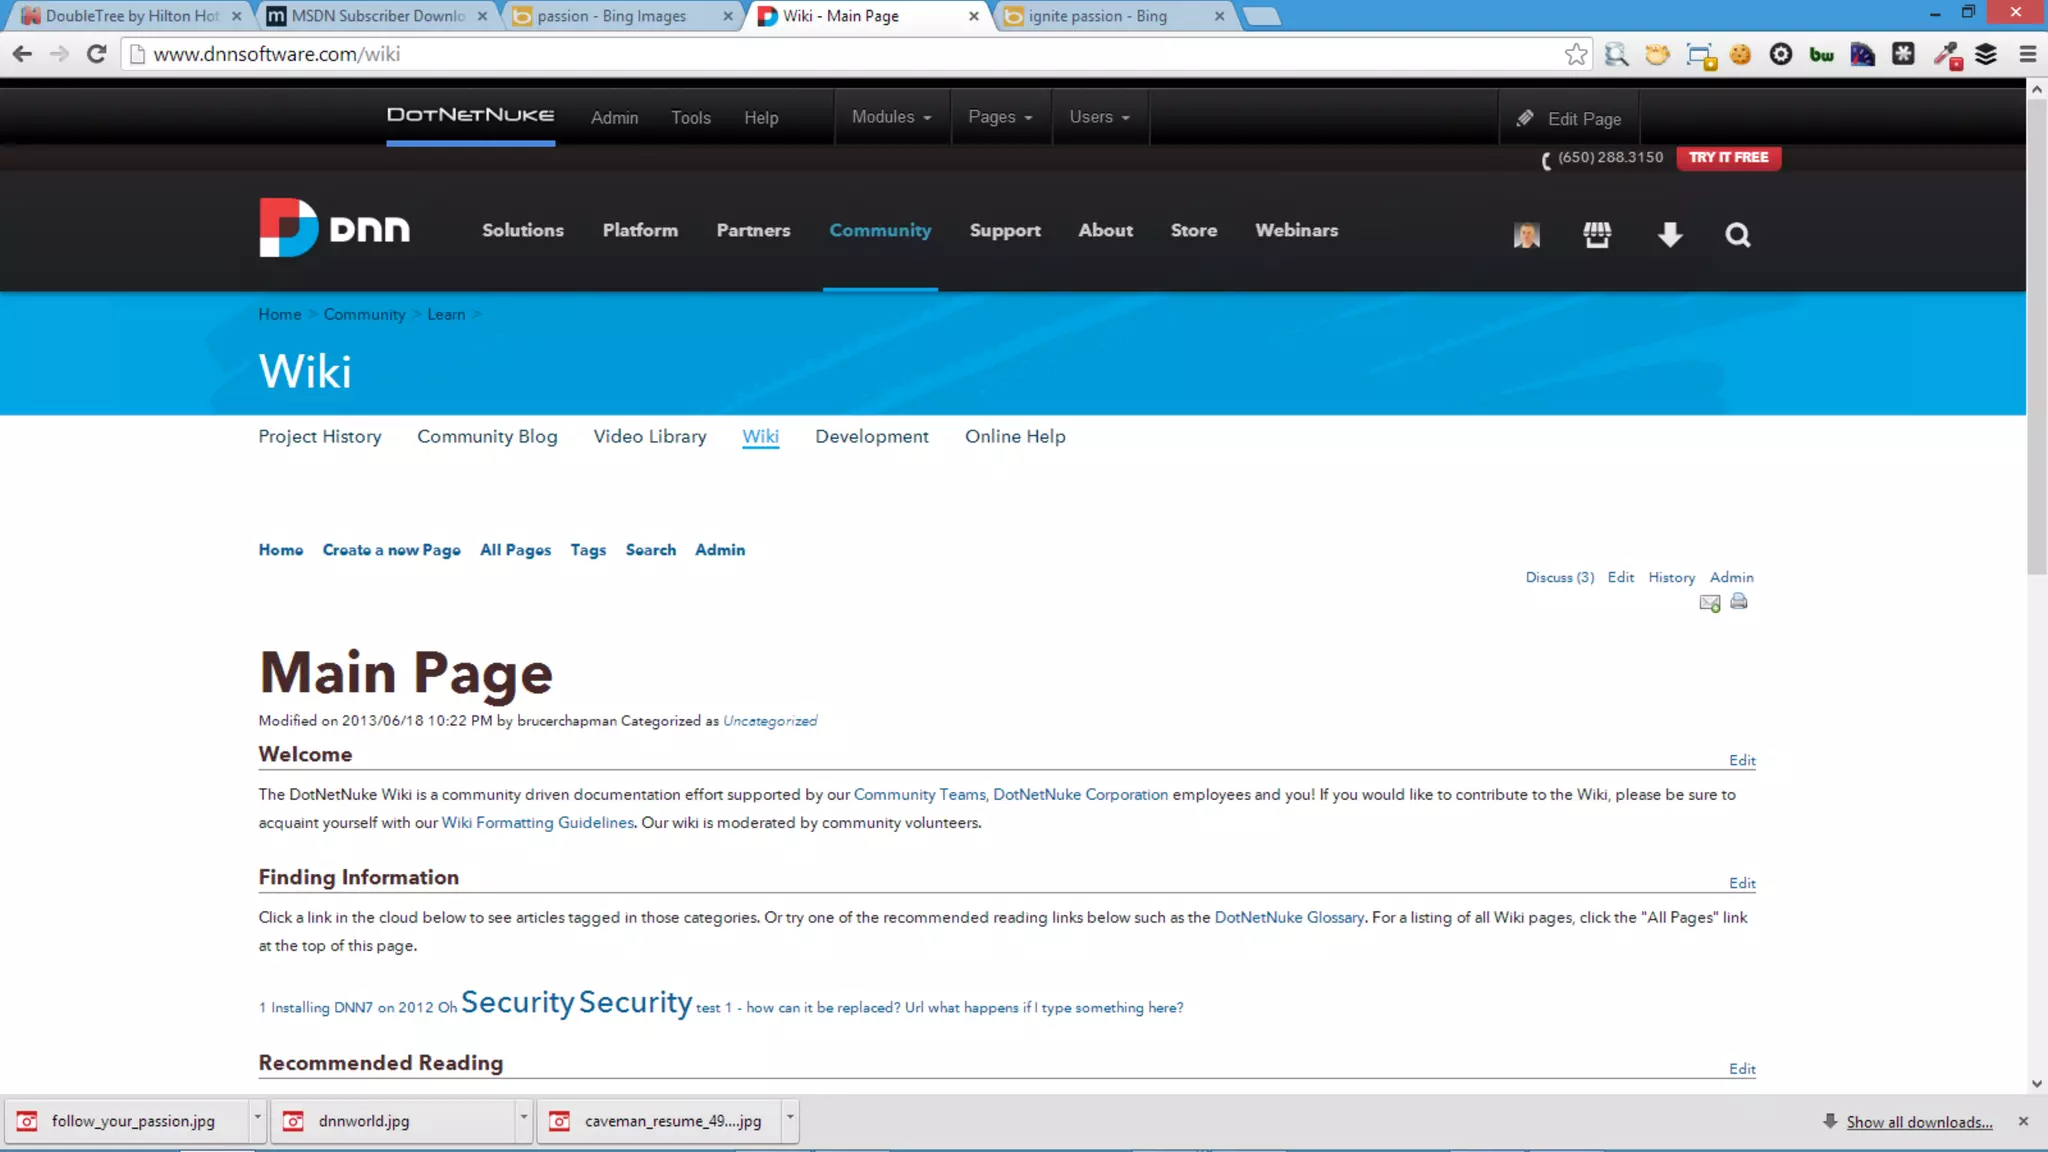Click the search magnifier icon in DNN header
Image resolution: width=2048 pixels, height=1152 pixels.
point(1737,235)
